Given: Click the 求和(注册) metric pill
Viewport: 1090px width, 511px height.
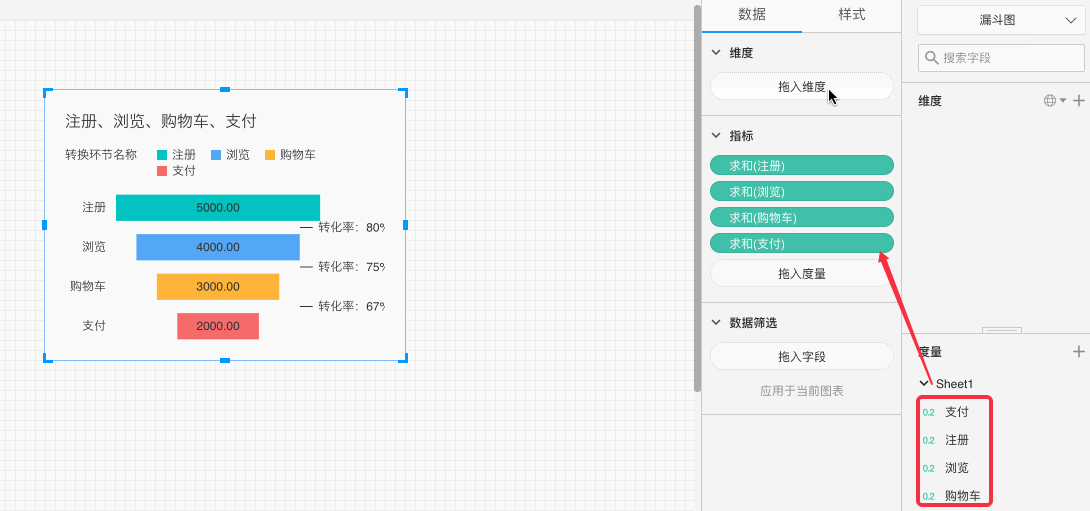Looking at the screenshot, I should click(x=801, y=166).
